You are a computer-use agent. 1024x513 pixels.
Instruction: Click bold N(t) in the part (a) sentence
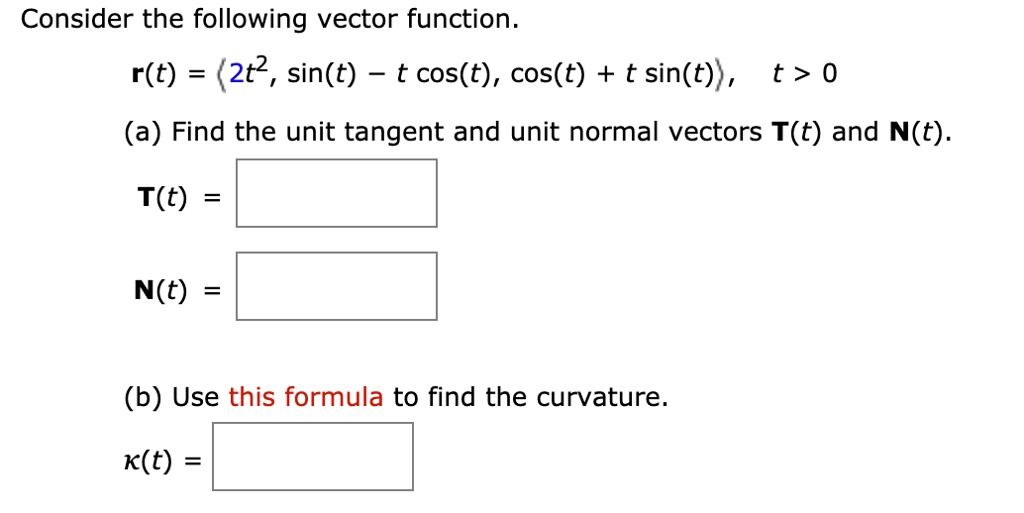(917, 132)
